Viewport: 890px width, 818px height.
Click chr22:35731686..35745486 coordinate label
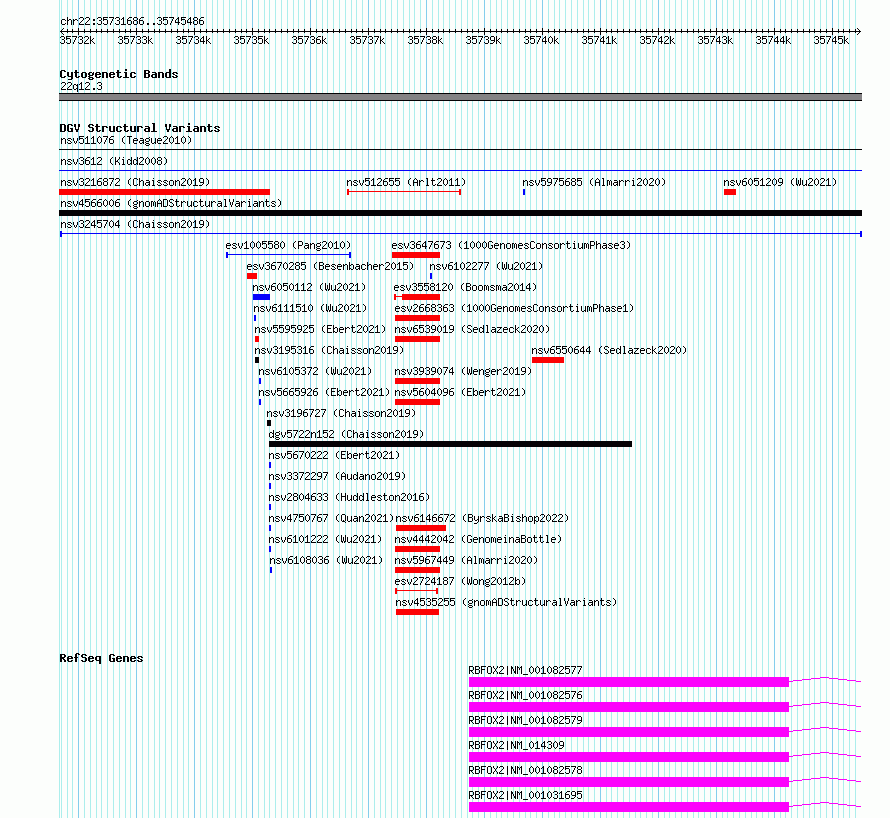click(x=132, y=22)
